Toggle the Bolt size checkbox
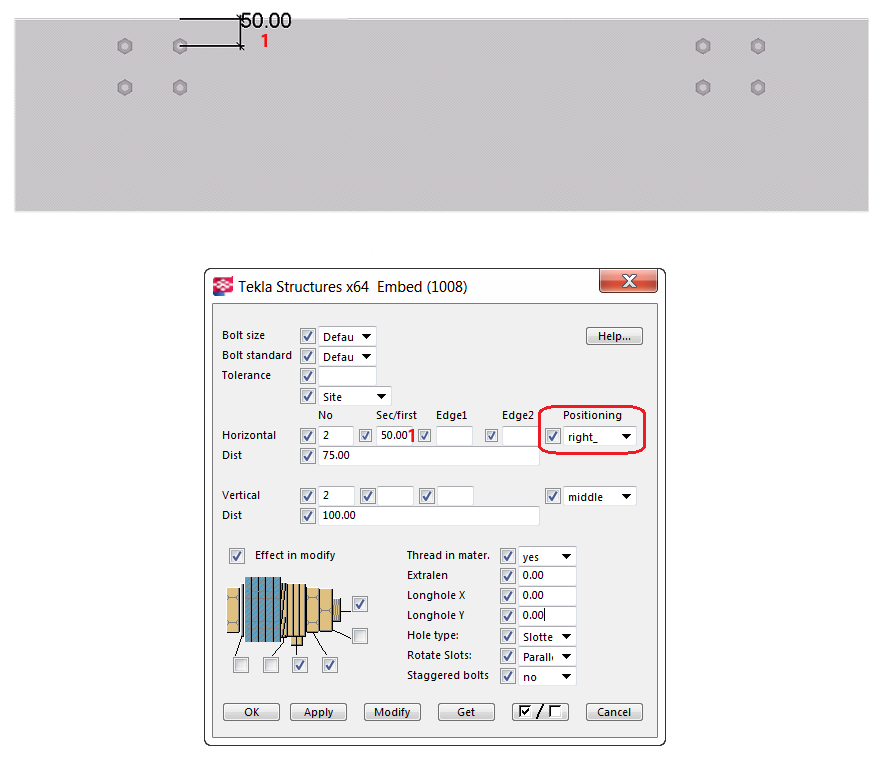This screenshot has width=884, height=758. coord(308,336)
